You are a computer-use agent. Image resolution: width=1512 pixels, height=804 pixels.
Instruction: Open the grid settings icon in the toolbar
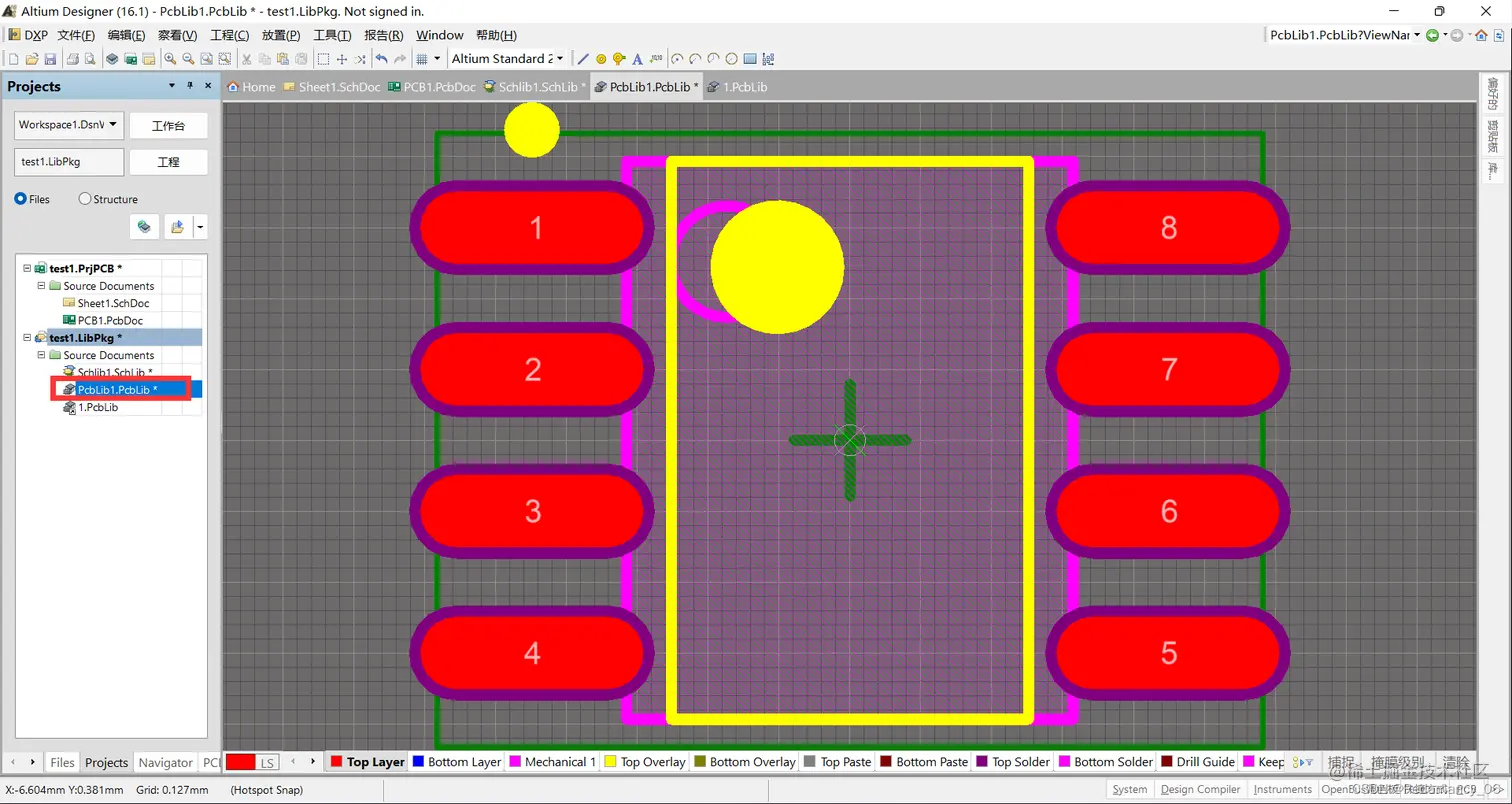(422, 59)
